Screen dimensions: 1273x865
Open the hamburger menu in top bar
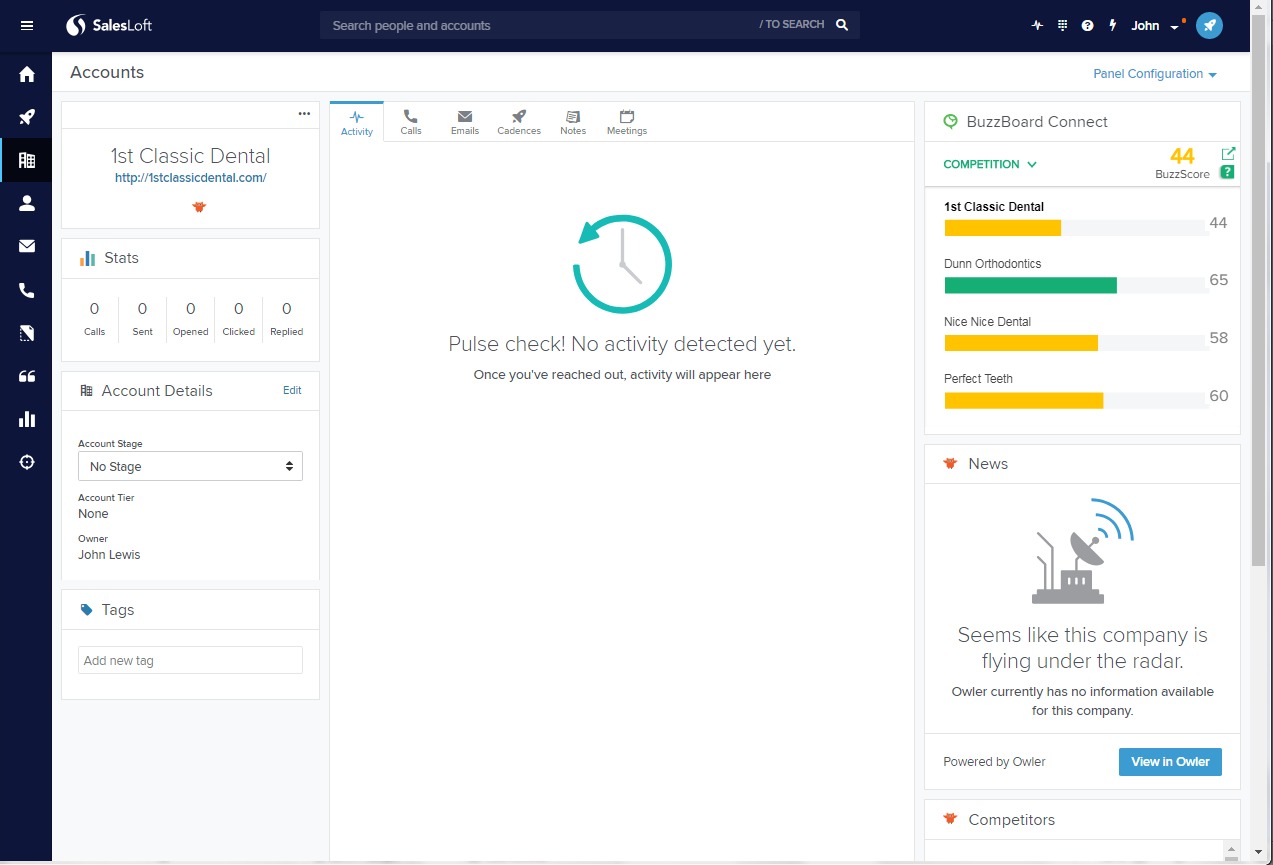coord(27,25)
